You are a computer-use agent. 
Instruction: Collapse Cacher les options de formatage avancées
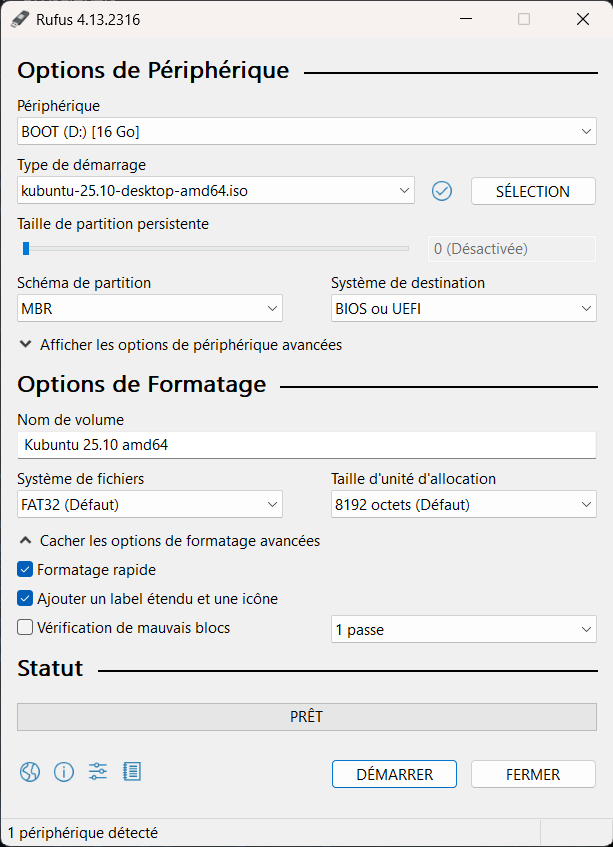click(x=169, y=541)
